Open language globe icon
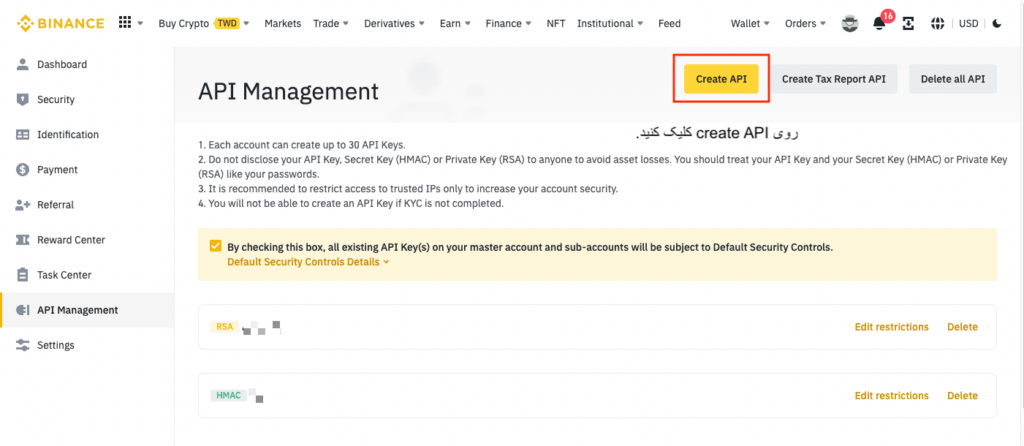 click(937, 24)
